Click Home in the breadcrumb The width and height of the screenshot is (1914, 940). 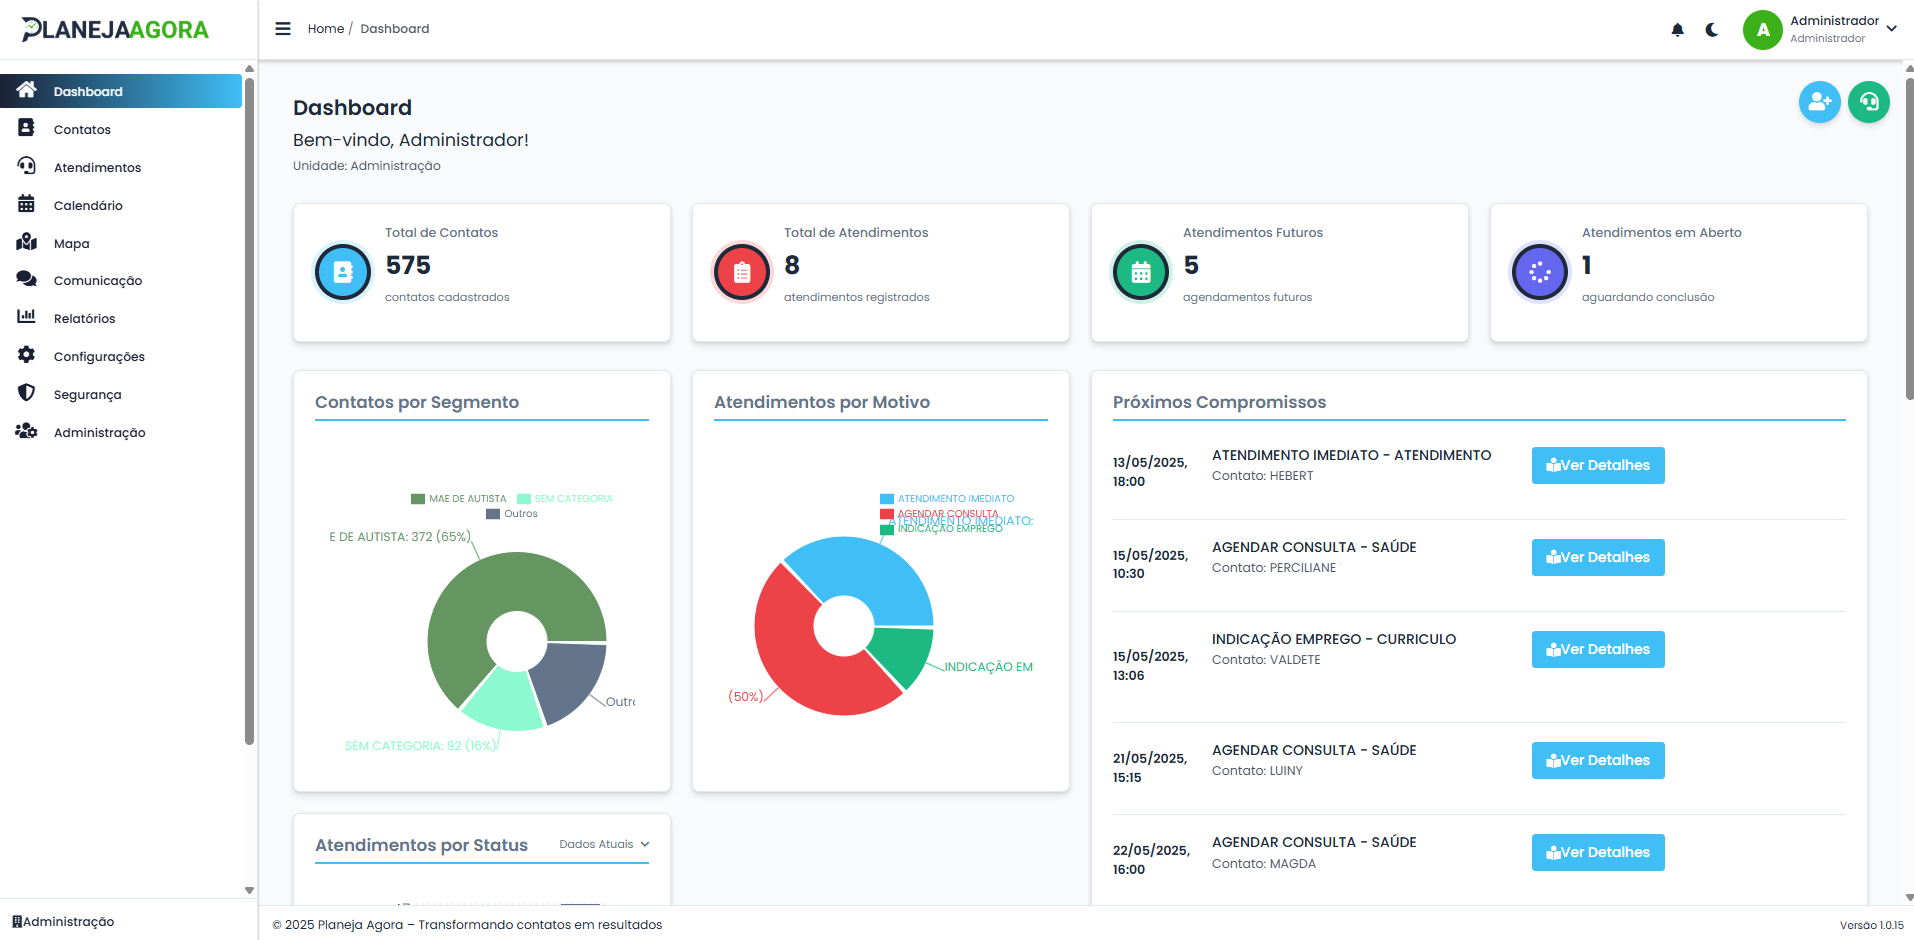325,28
